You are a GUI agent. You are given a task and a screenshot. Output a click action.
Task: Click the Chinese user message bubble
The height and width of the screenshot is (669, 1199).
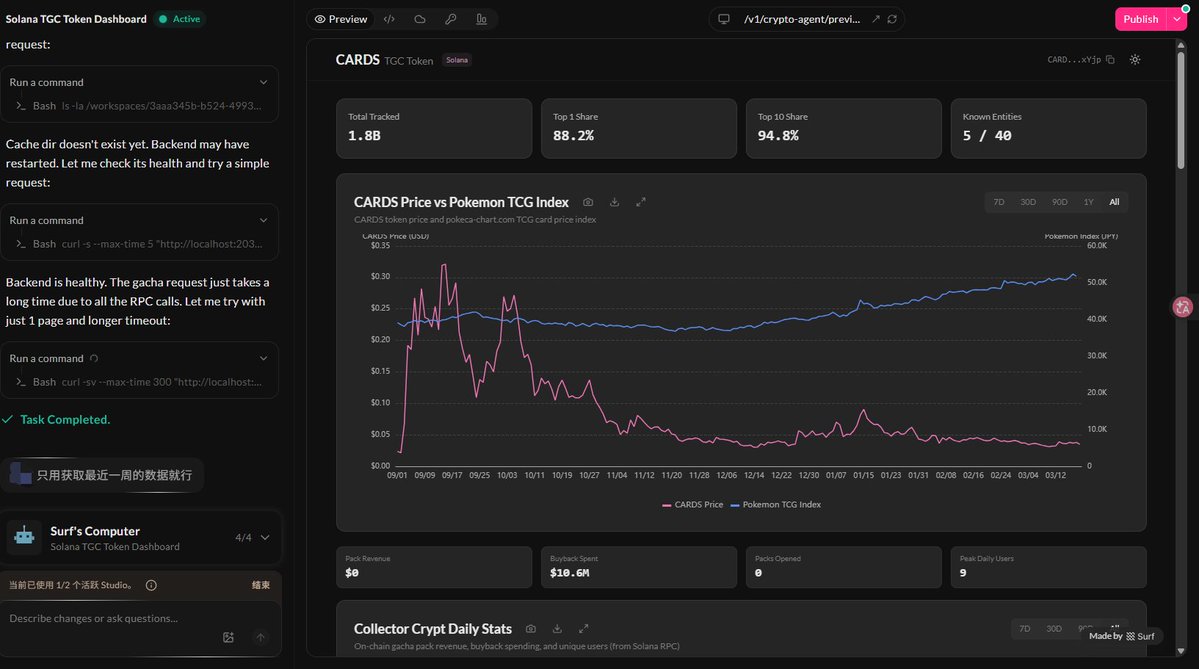point(102,475)
